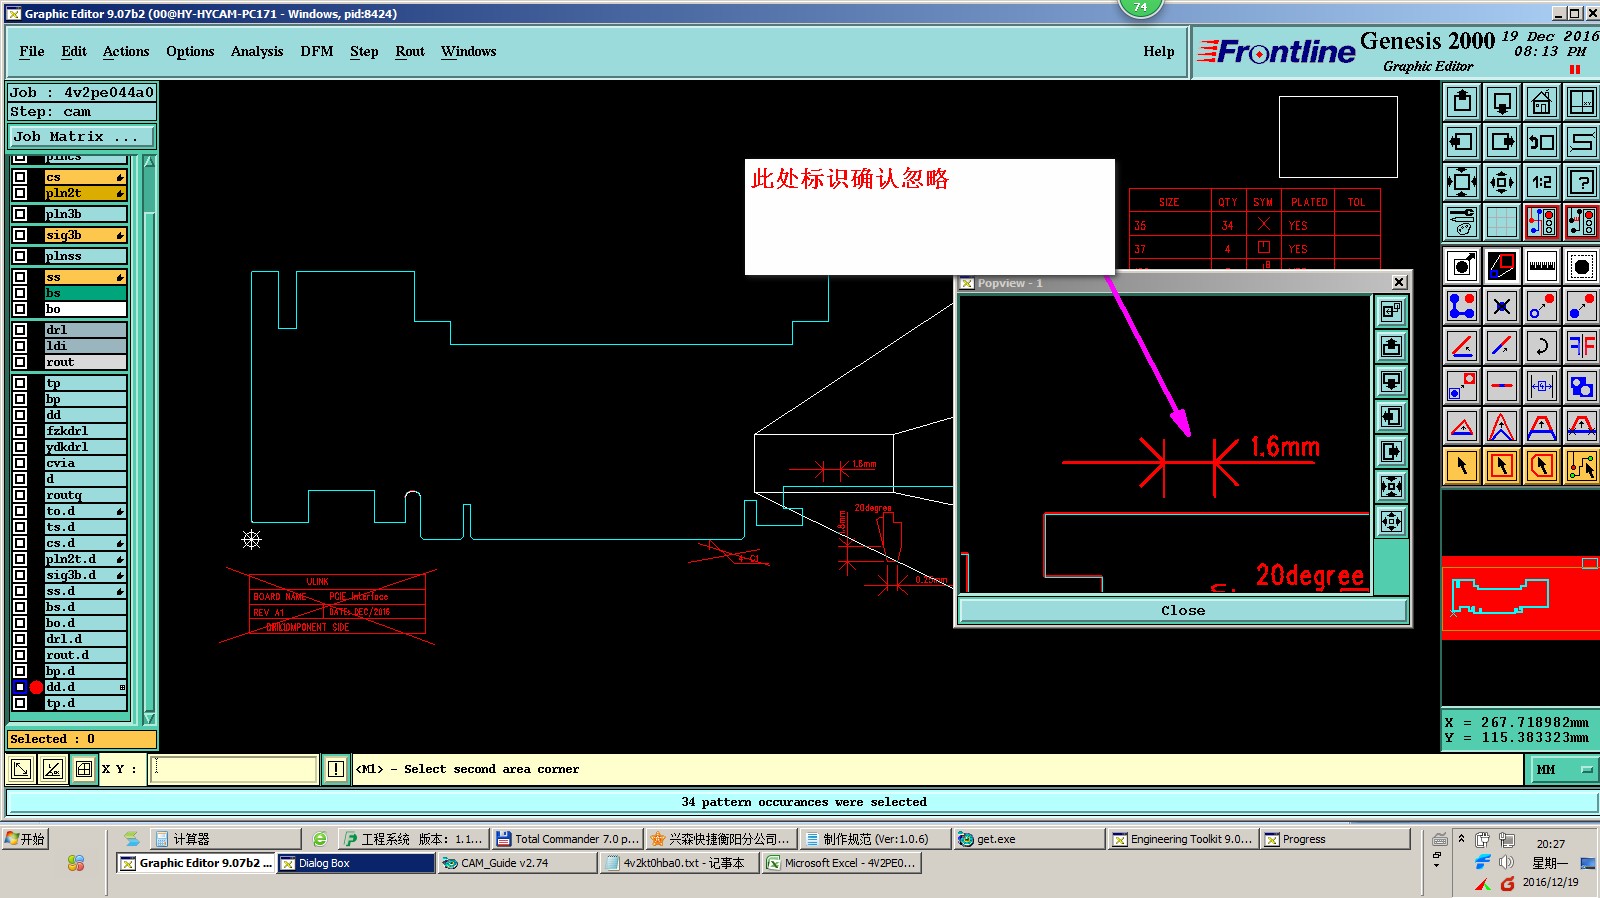
Task: Open the Rout menu
Action: (410, 52)
